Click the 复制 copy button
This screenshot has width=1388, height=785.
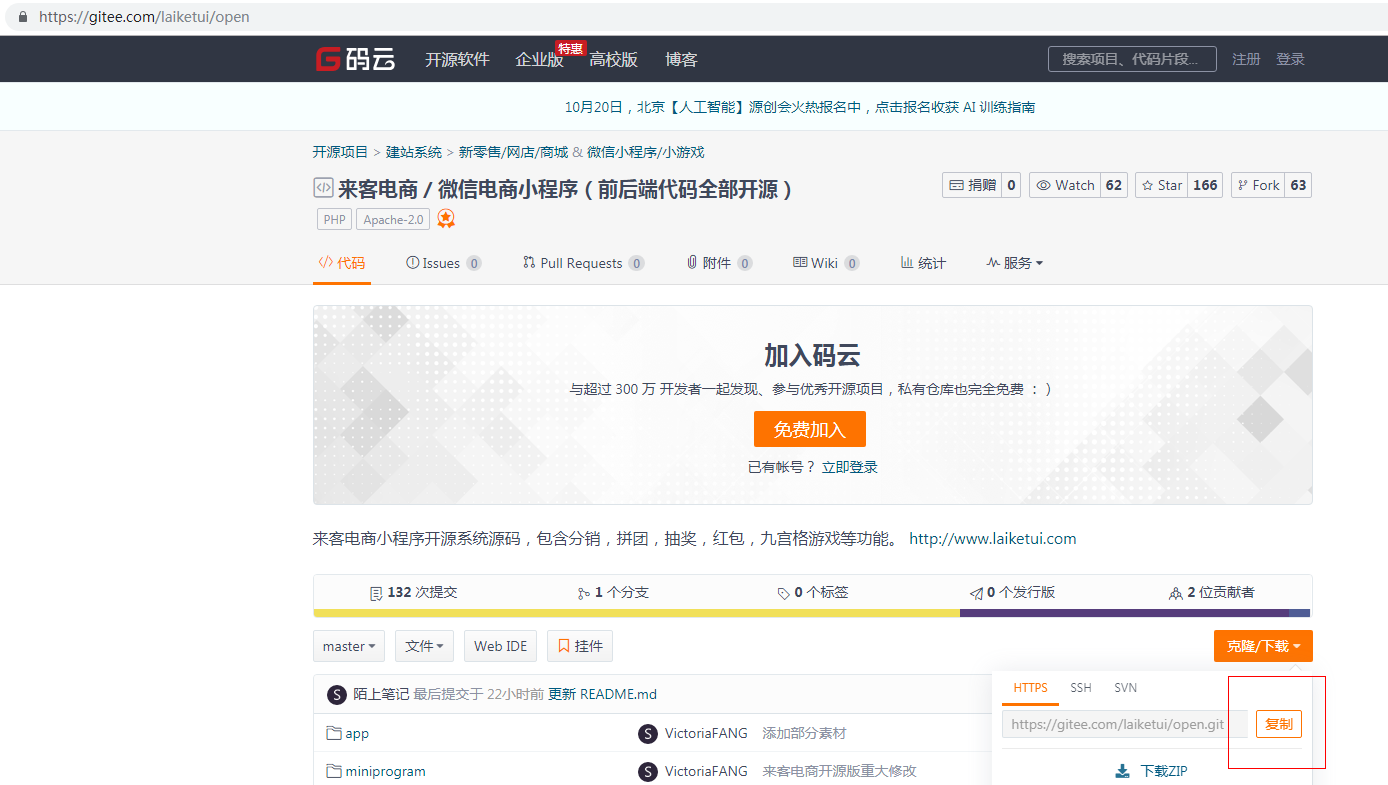[x=1279, y=724]
